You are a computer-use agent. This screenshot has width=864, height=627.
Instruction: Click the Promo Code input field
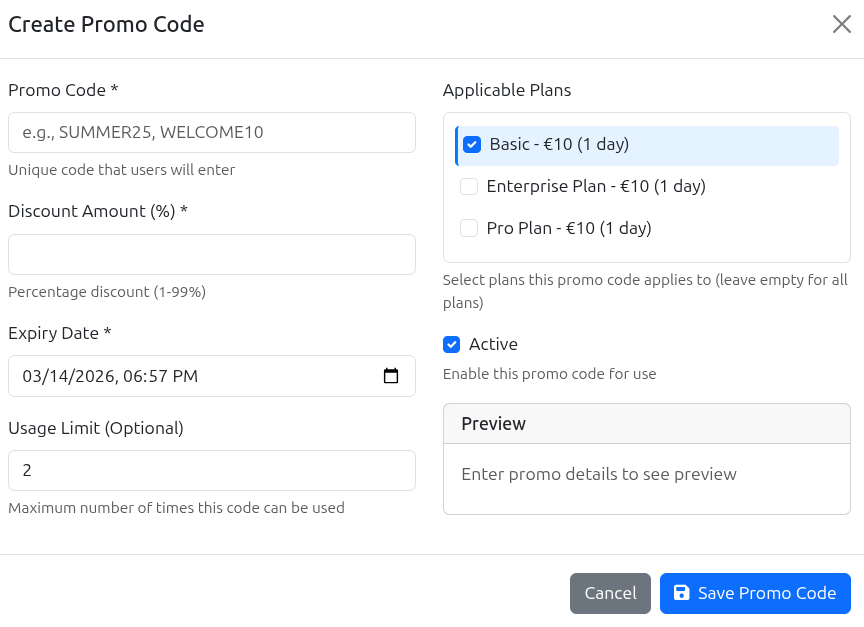(211, 132)
